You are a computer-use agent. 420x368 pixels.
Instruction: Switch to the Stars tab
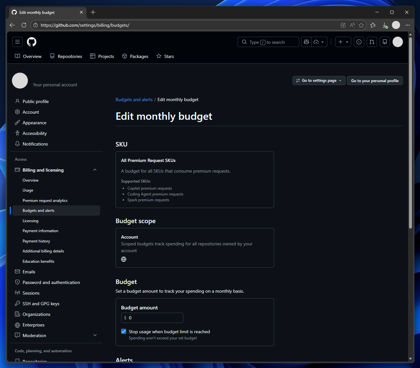tap(165, 56)
